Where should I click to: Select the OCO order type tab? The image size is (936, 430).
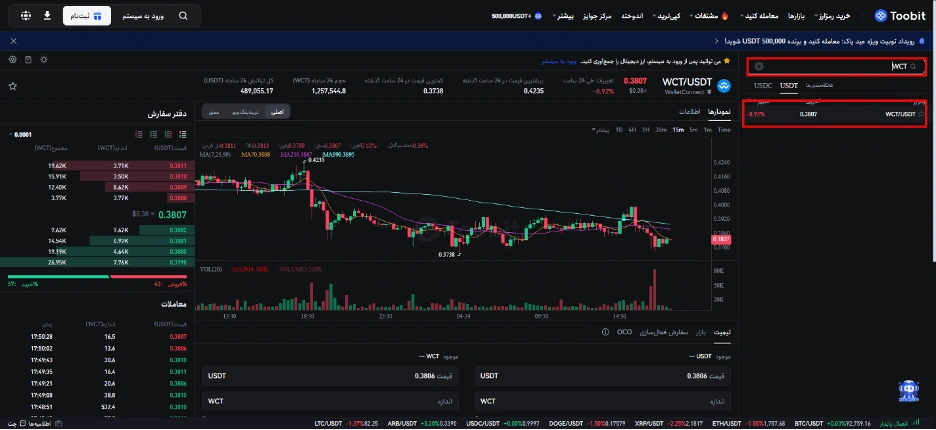625,331
